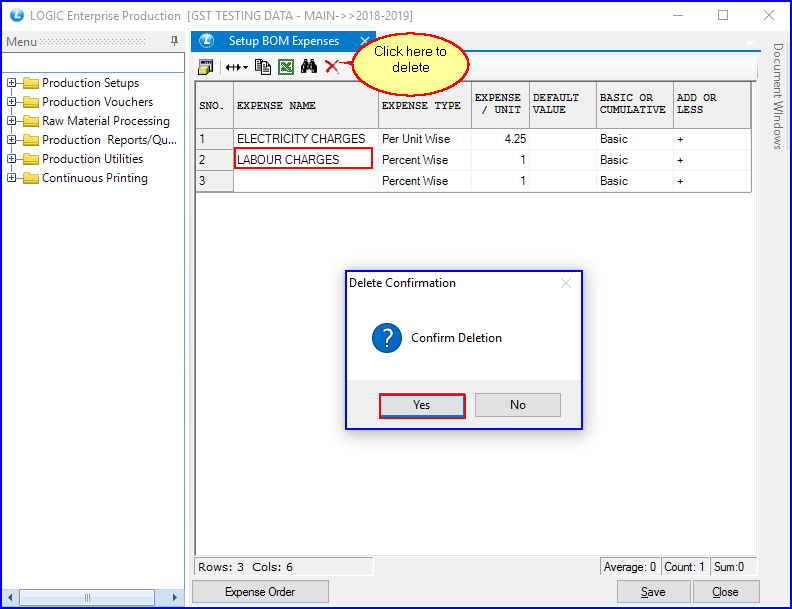Switch to Setup BOM Expenses tab
The width and height of the screenshot is (792, 609).
(x=283, y=41)
